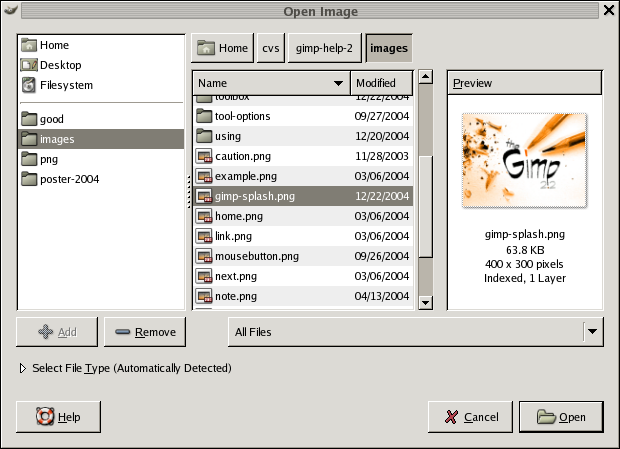Sort files by Modified column header
This screenshot has height=449, width=620.
pos(382,83)
